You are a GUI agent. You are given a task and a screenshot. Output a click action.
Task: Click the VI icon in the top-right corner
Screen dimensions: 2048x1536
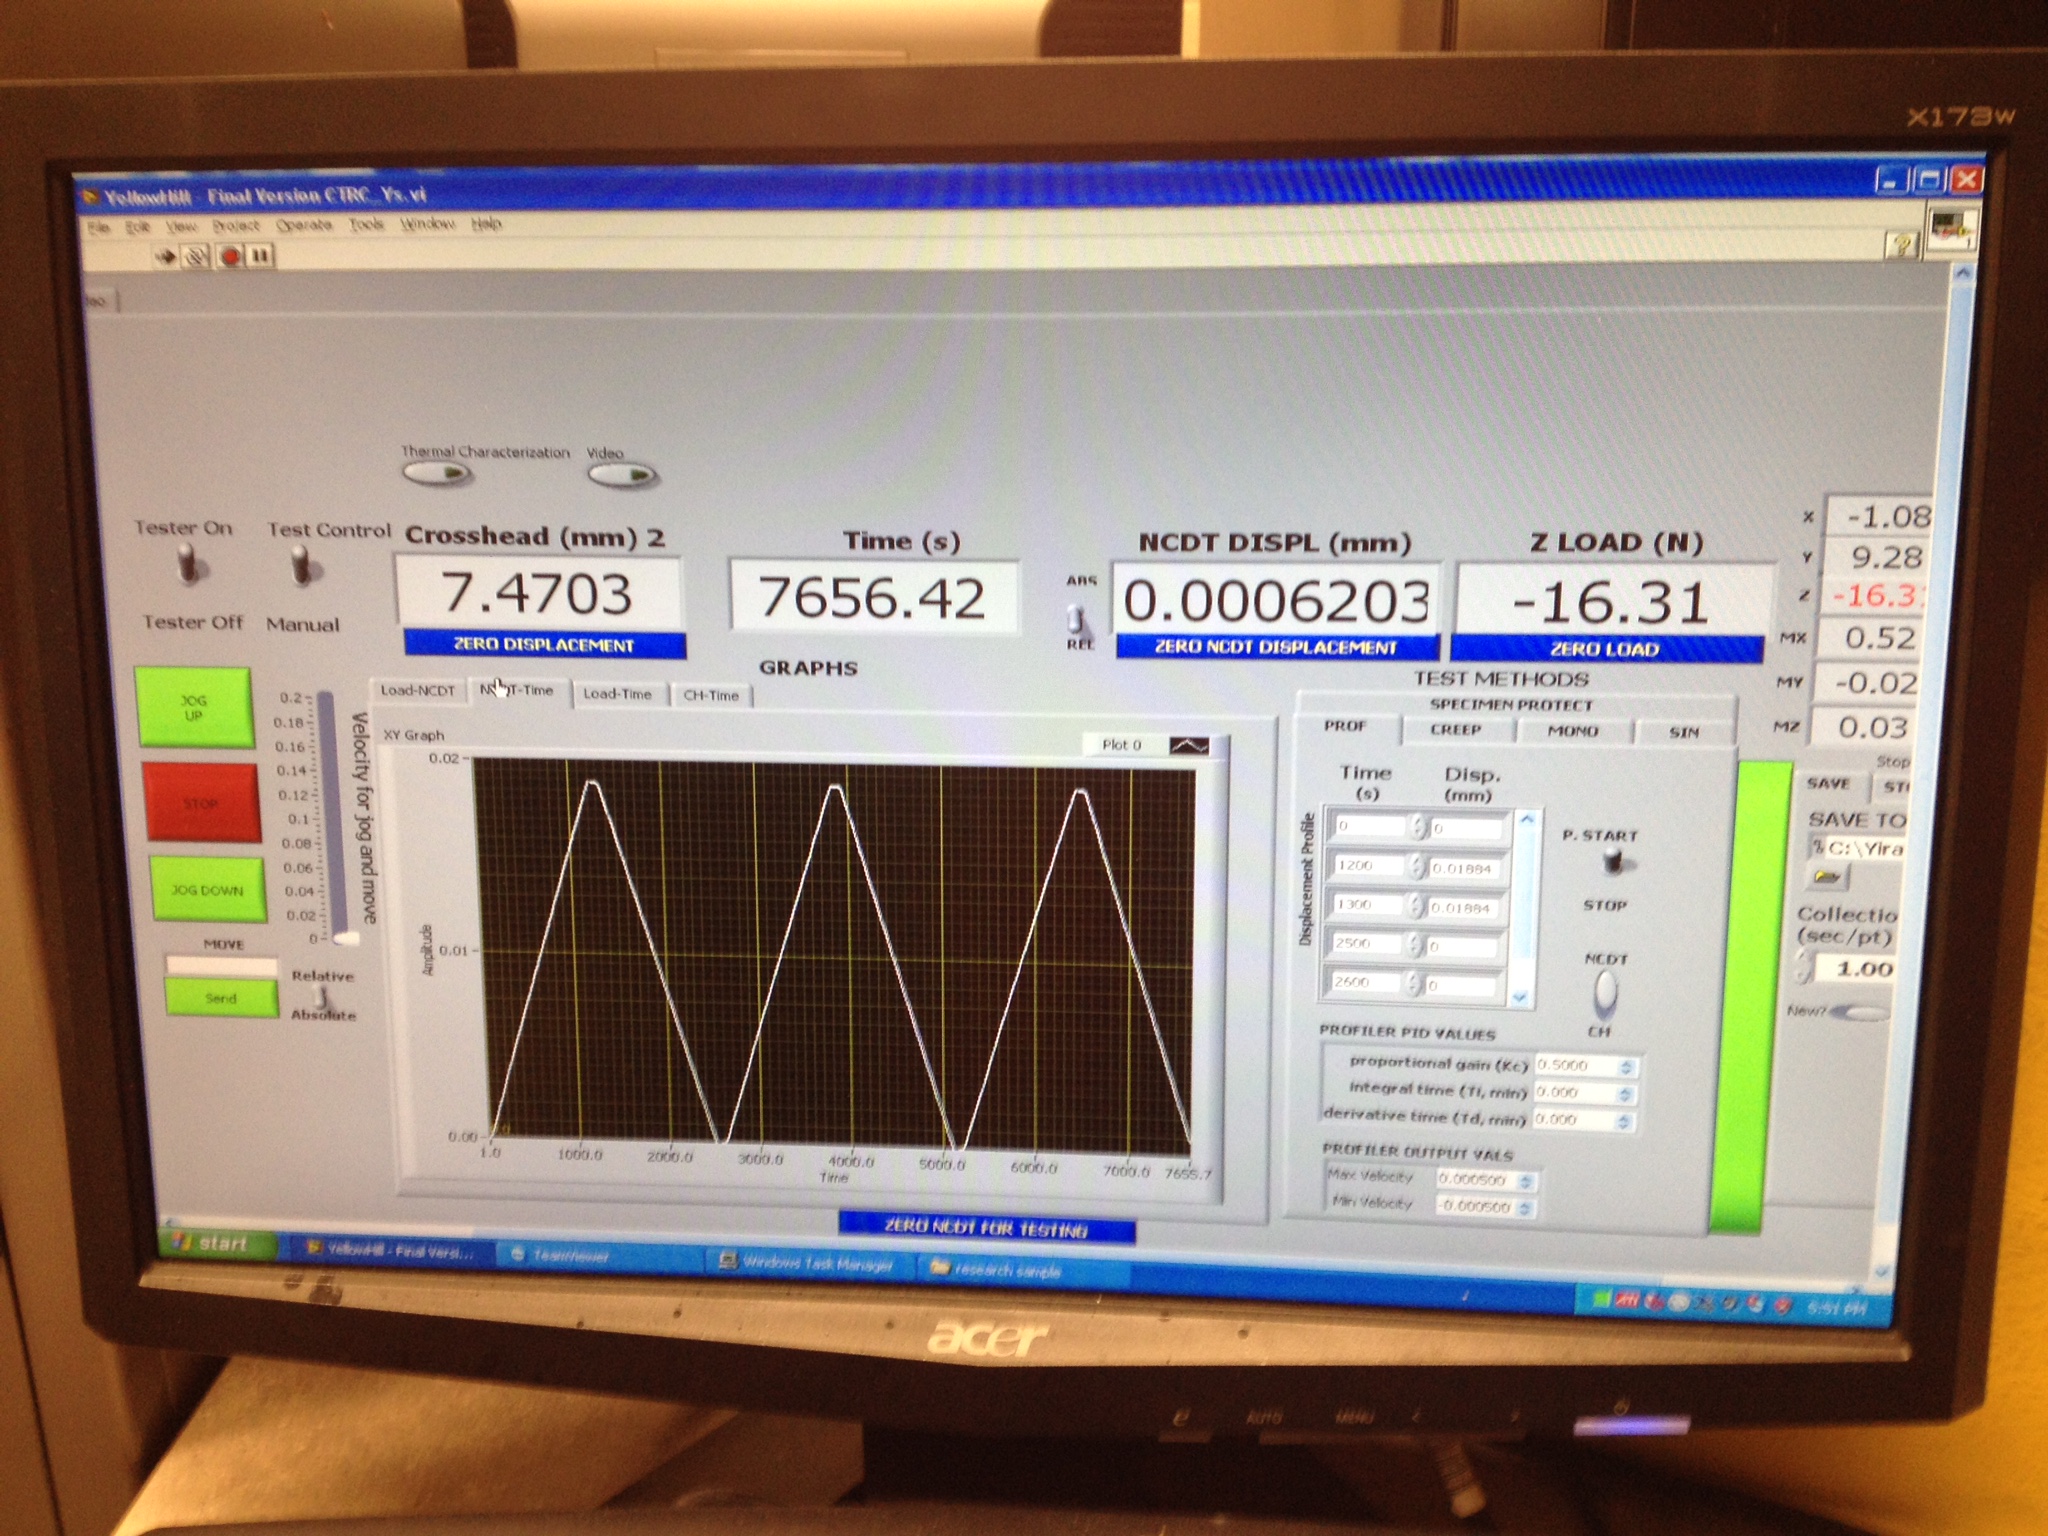[x=1950, y=230]
